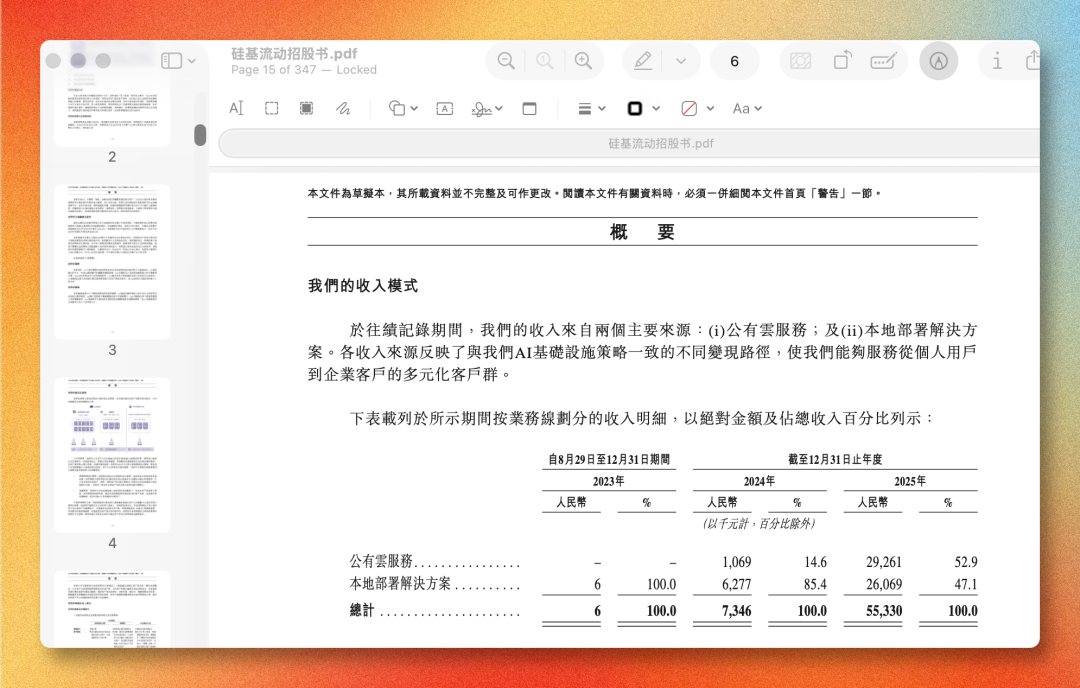Click the section title 概 要
1080x688 pixels.
[x=642, y=232]
